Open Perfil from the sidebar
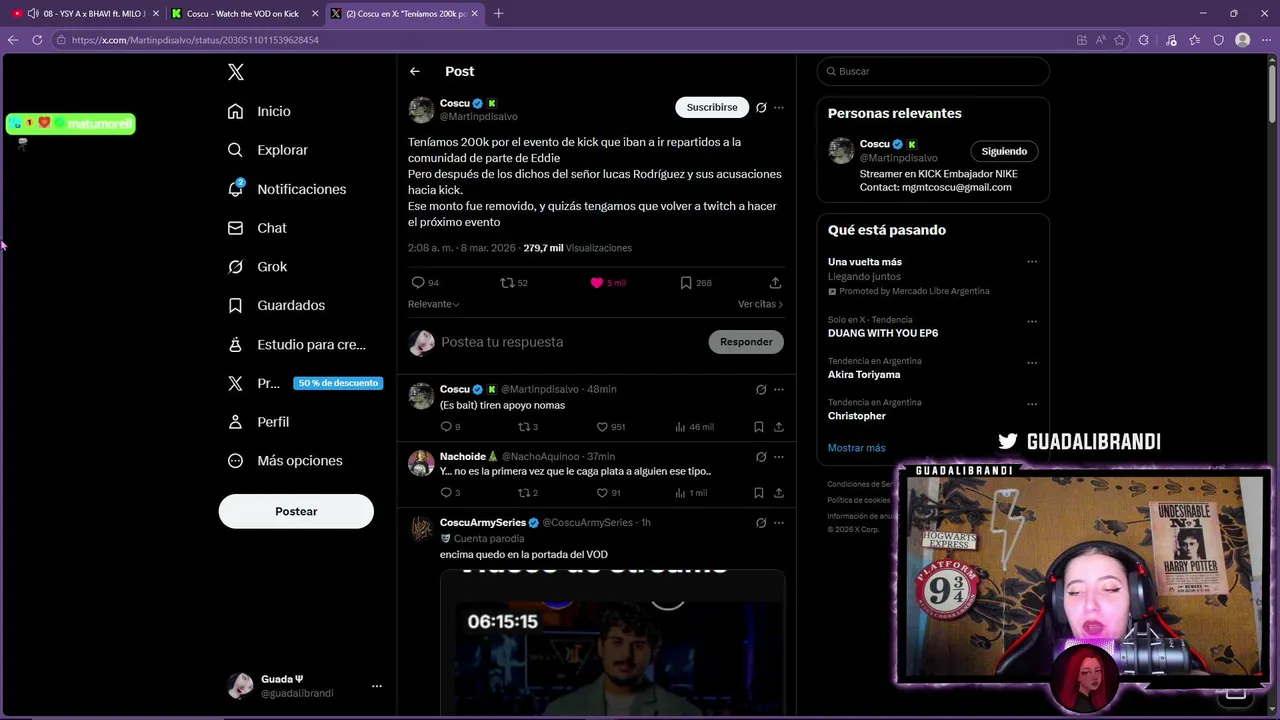1280x720 pixels. coord(258,422)
